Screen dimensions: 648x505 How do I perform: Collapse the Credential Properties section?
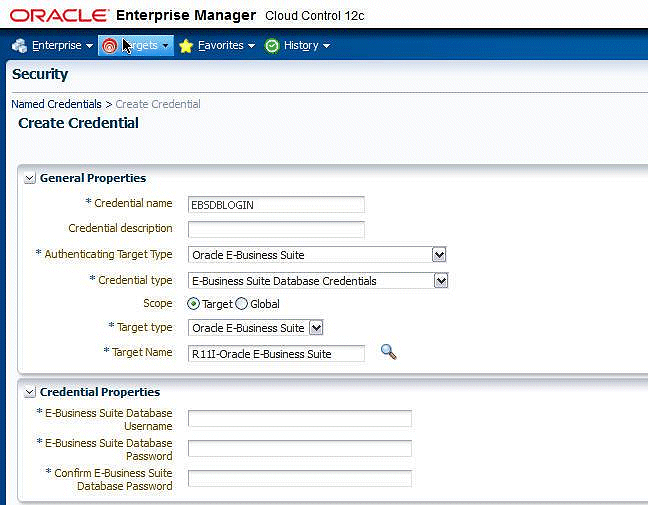click(x=30, y=392)
